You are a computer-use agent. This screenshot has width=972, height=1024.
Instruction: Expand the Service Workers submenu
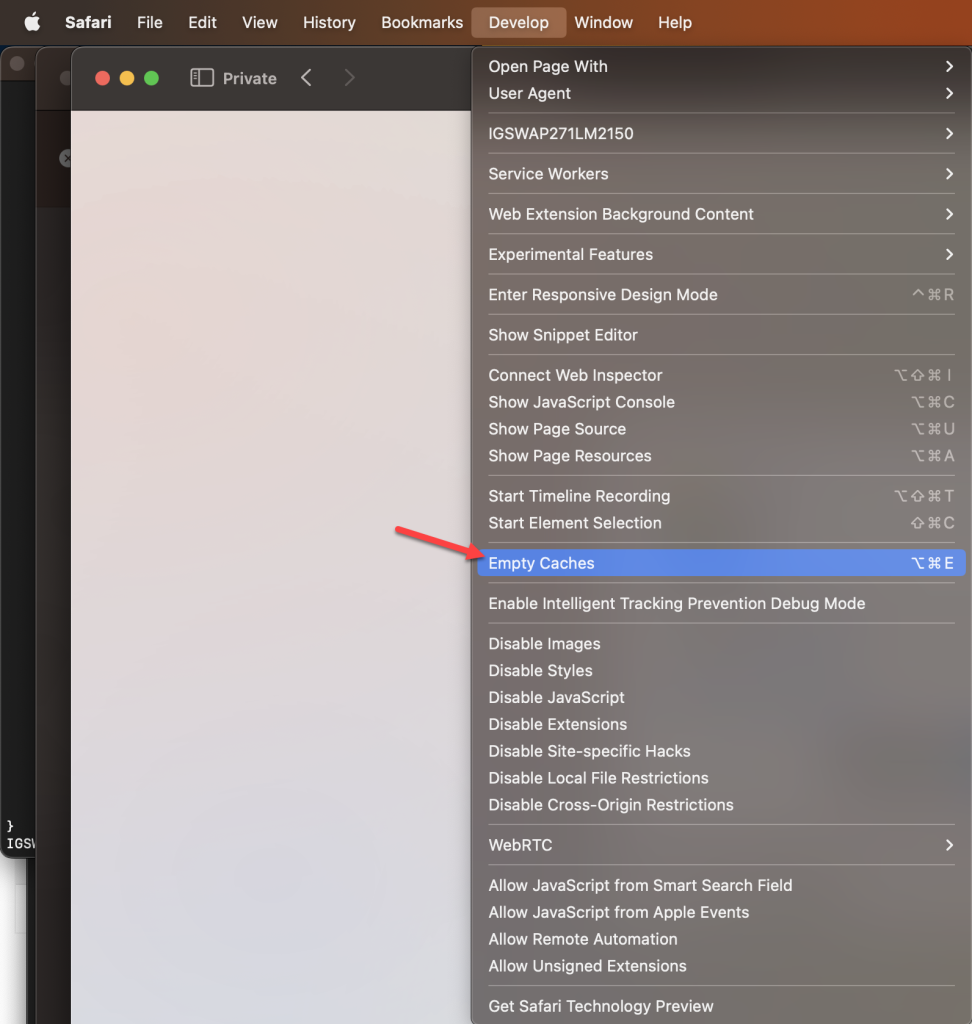pos(721,174)
